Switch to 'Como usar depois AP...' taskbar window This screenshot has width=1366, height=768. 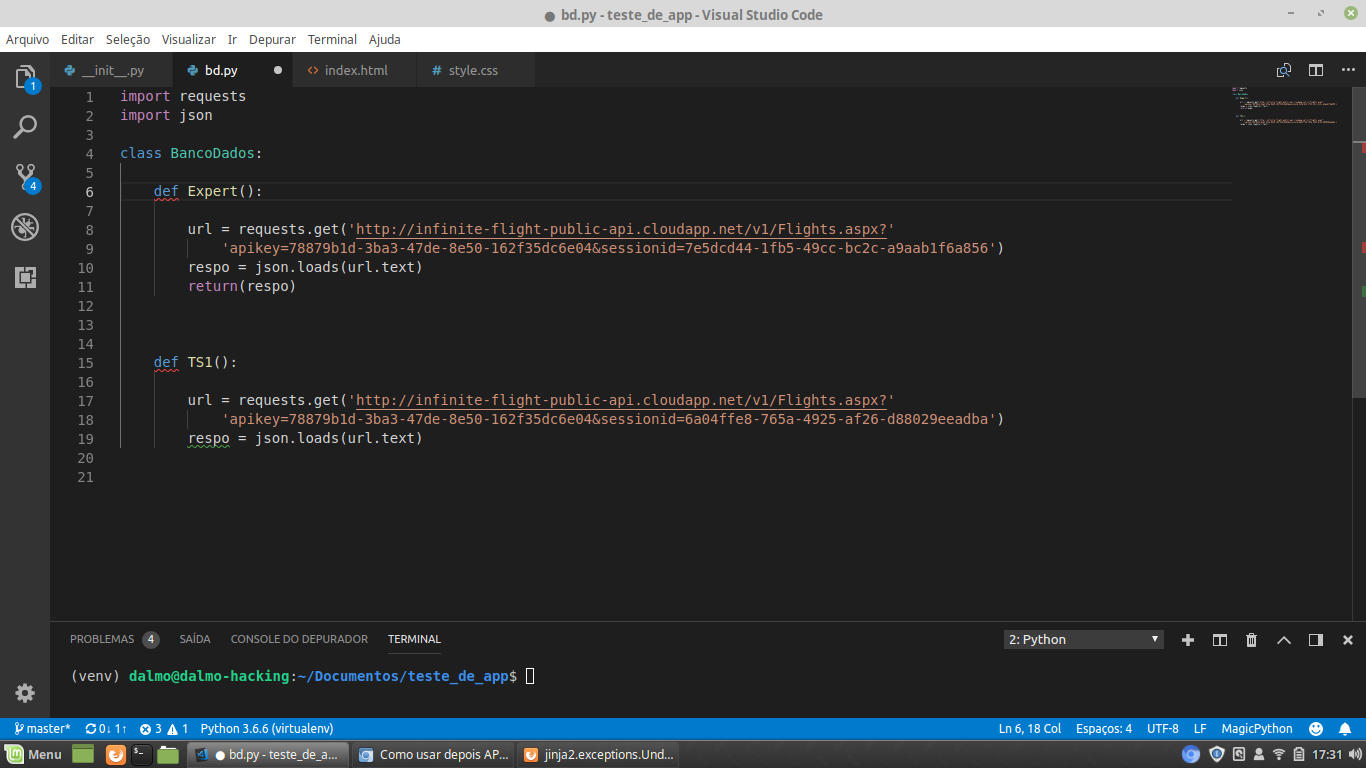point(434,754)
